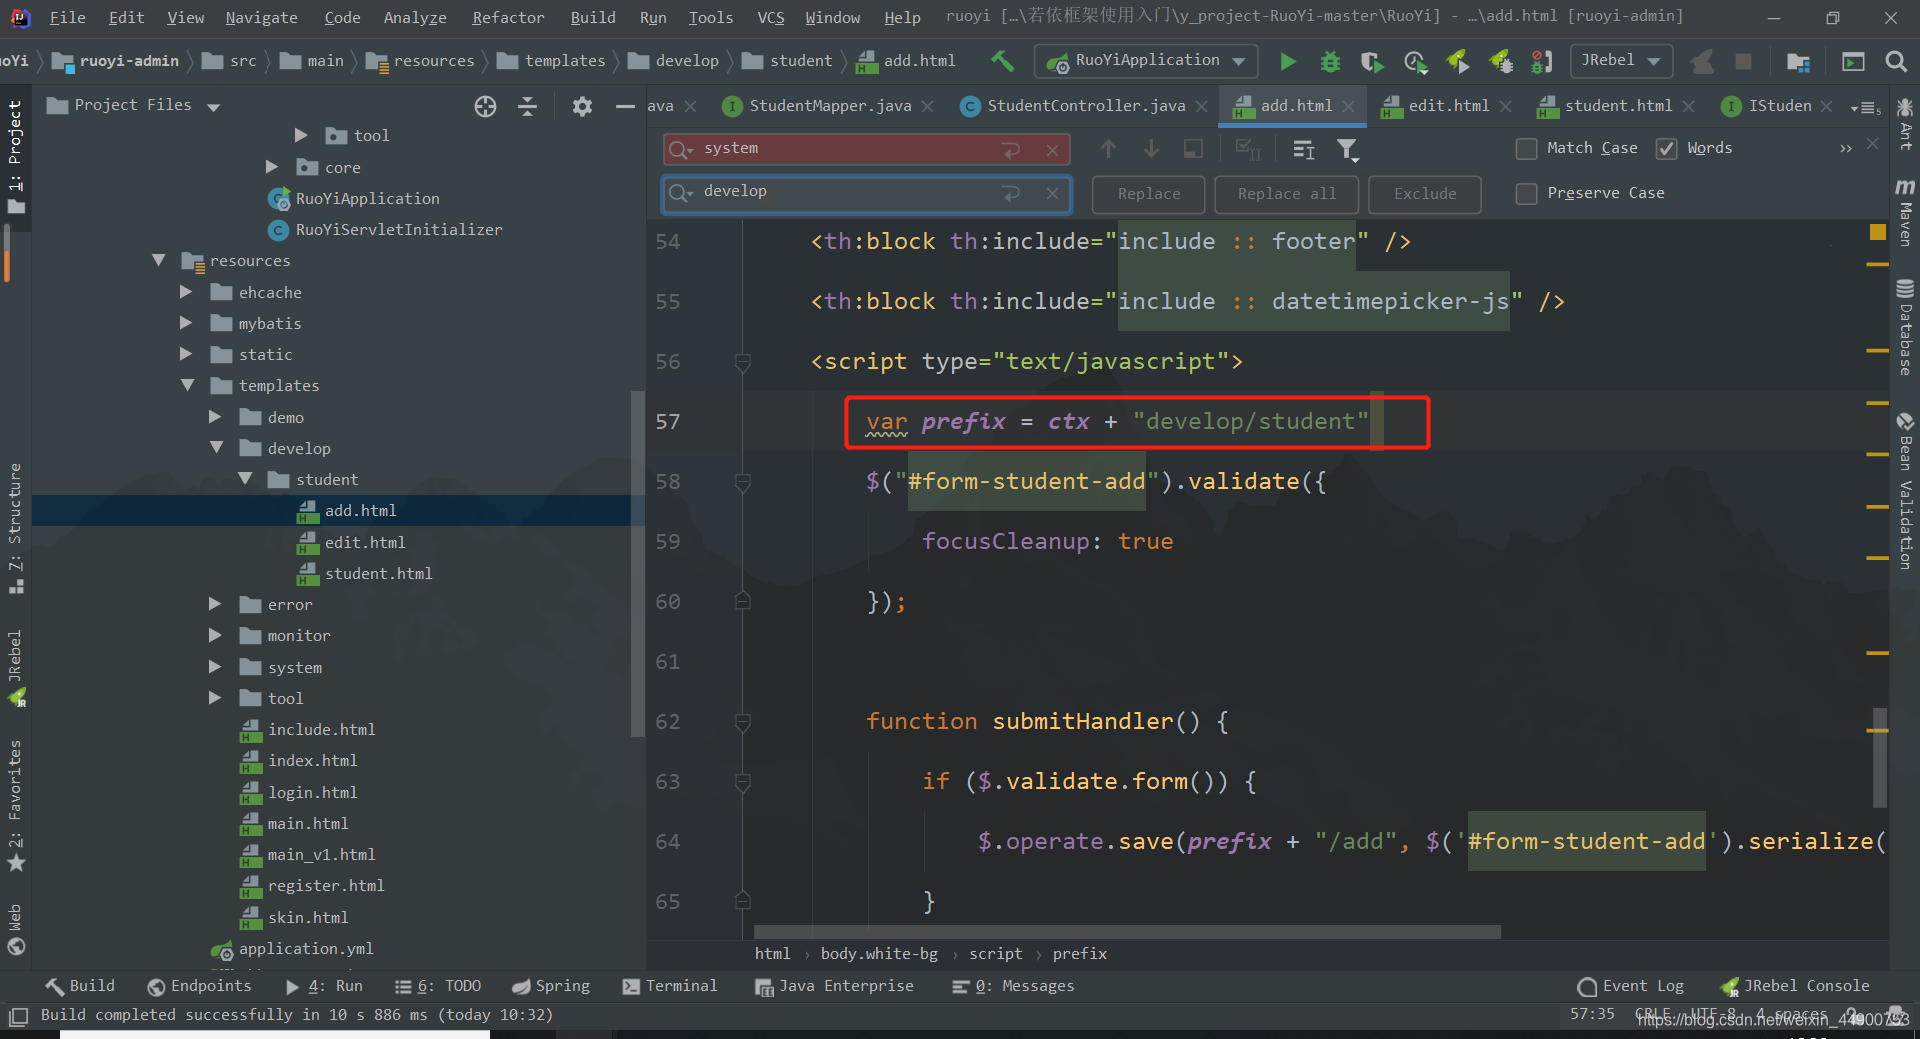Open the Ant tool window
The image size is (1920, 1039).
pos(1905,125)
